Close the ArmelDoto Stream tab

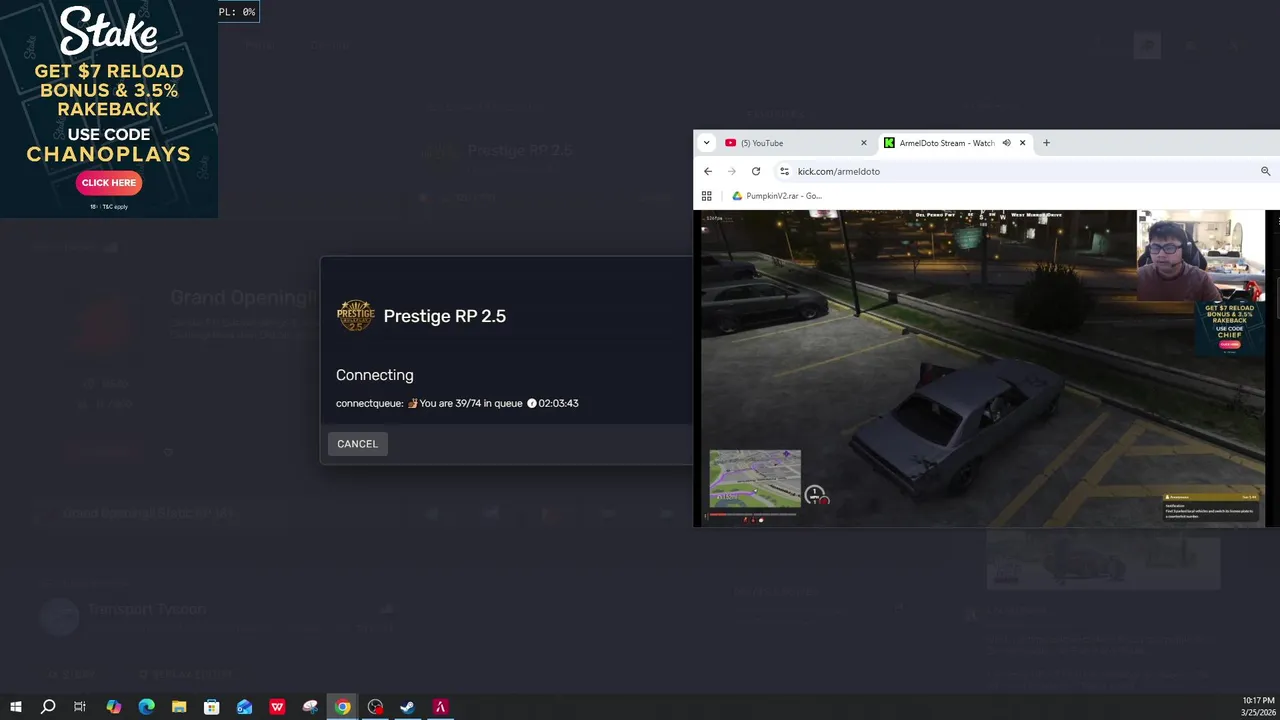1022,143
